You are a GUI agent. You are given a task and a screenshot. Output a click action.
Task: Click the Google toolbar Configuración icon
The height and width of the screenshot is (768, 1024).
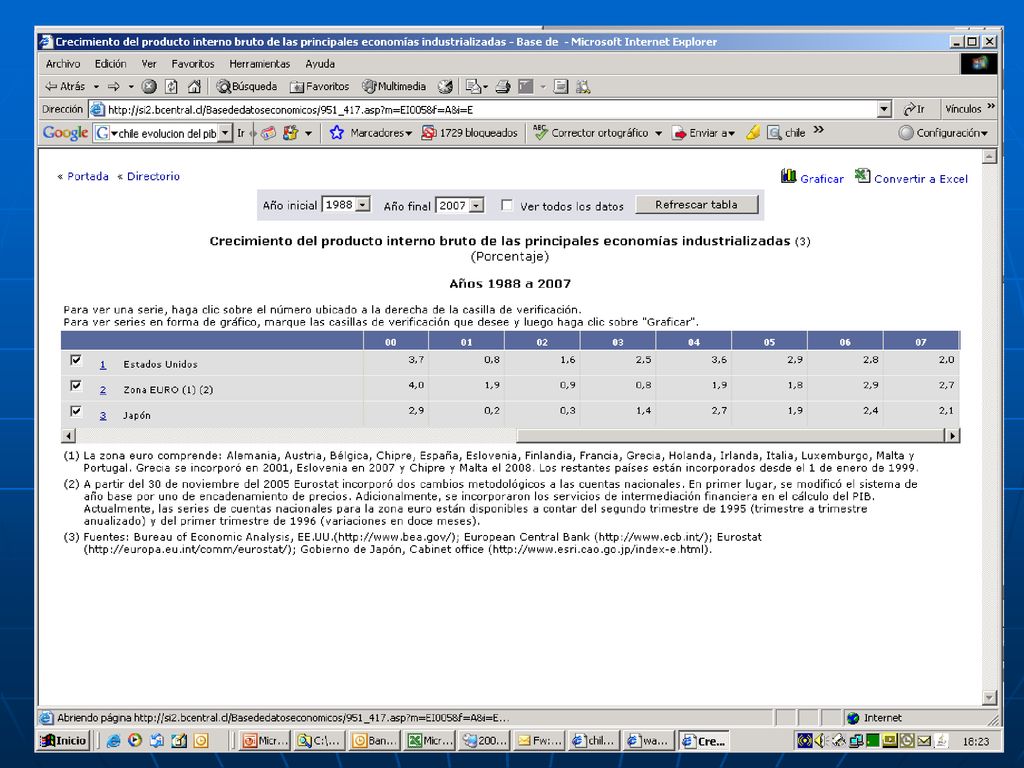pos(906,133)
